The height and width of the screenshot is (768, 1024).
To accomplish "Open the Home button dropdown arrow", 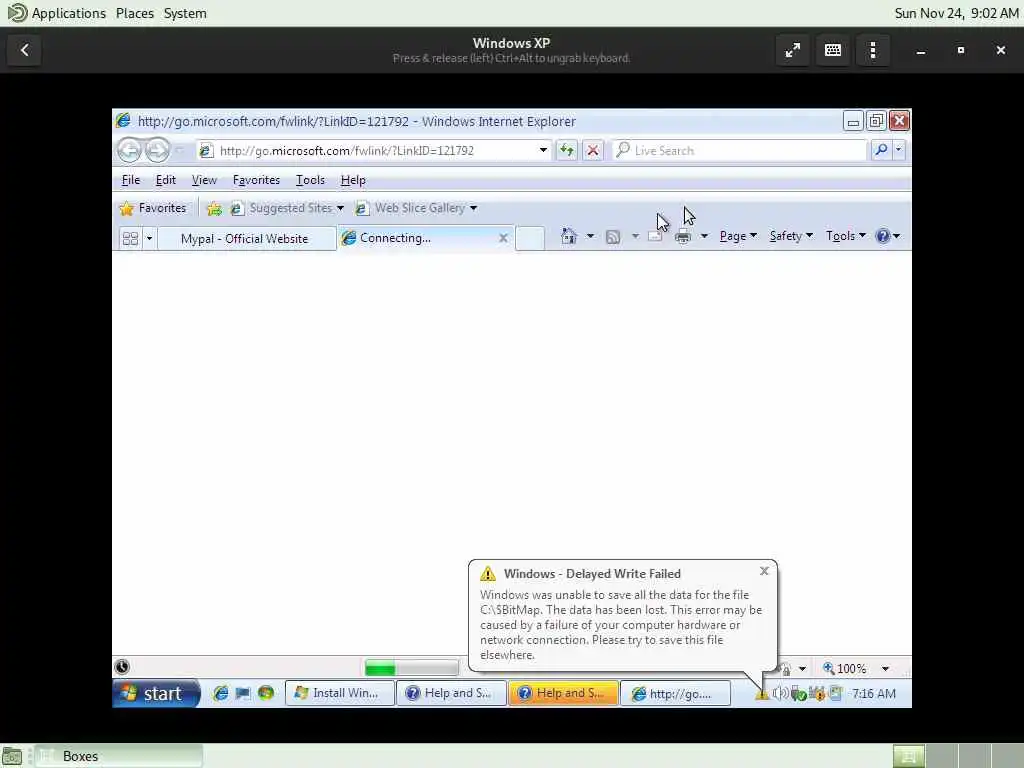I will (590, 236).
